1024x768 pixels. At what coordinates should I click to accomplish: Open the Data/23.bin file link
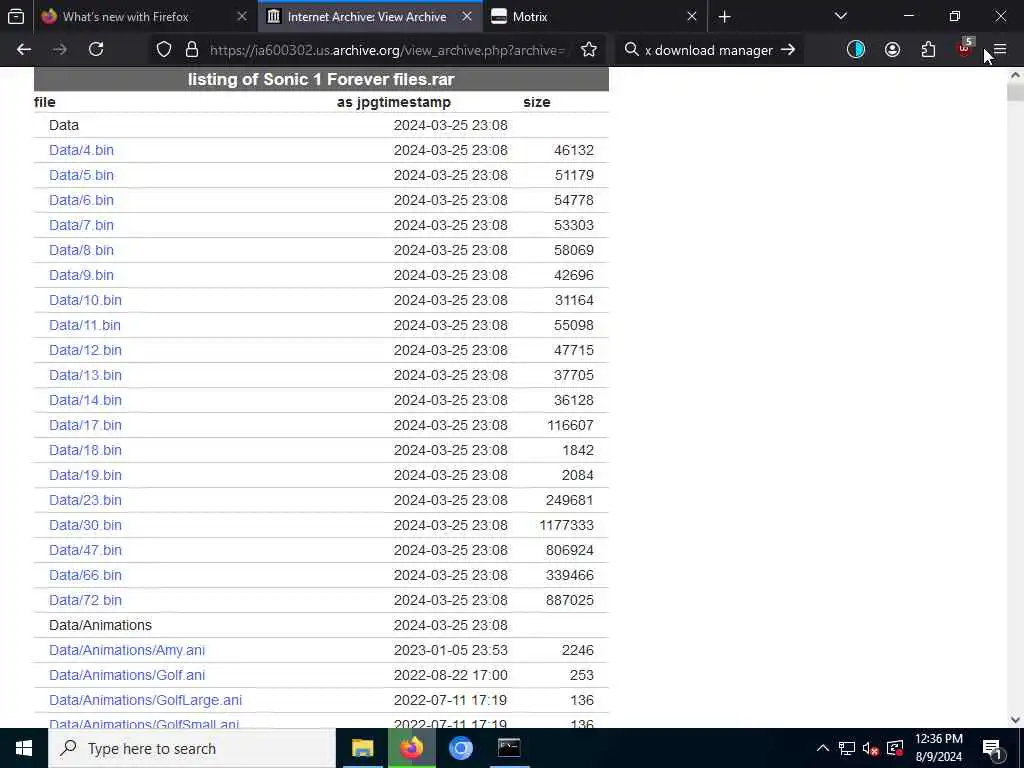(86, 500)
